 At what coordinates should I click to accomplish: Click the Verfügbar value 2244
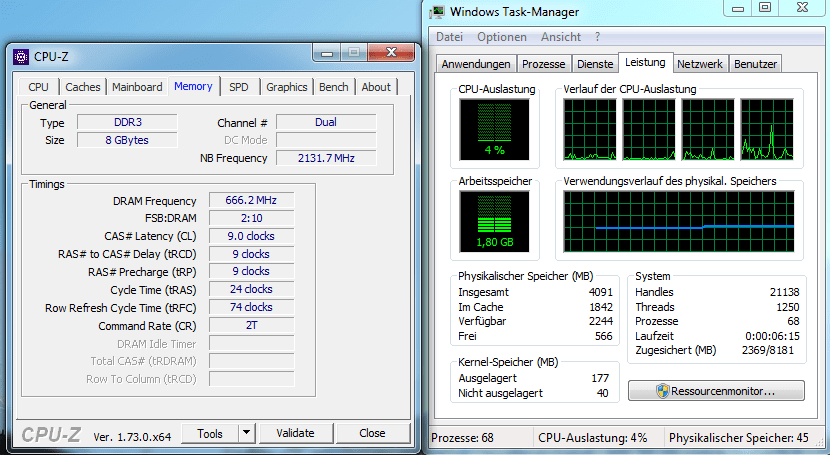click(601, 321)
